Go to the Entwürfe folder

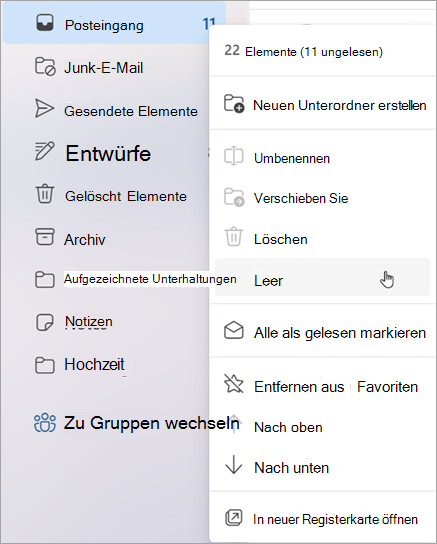pos(109,153)
